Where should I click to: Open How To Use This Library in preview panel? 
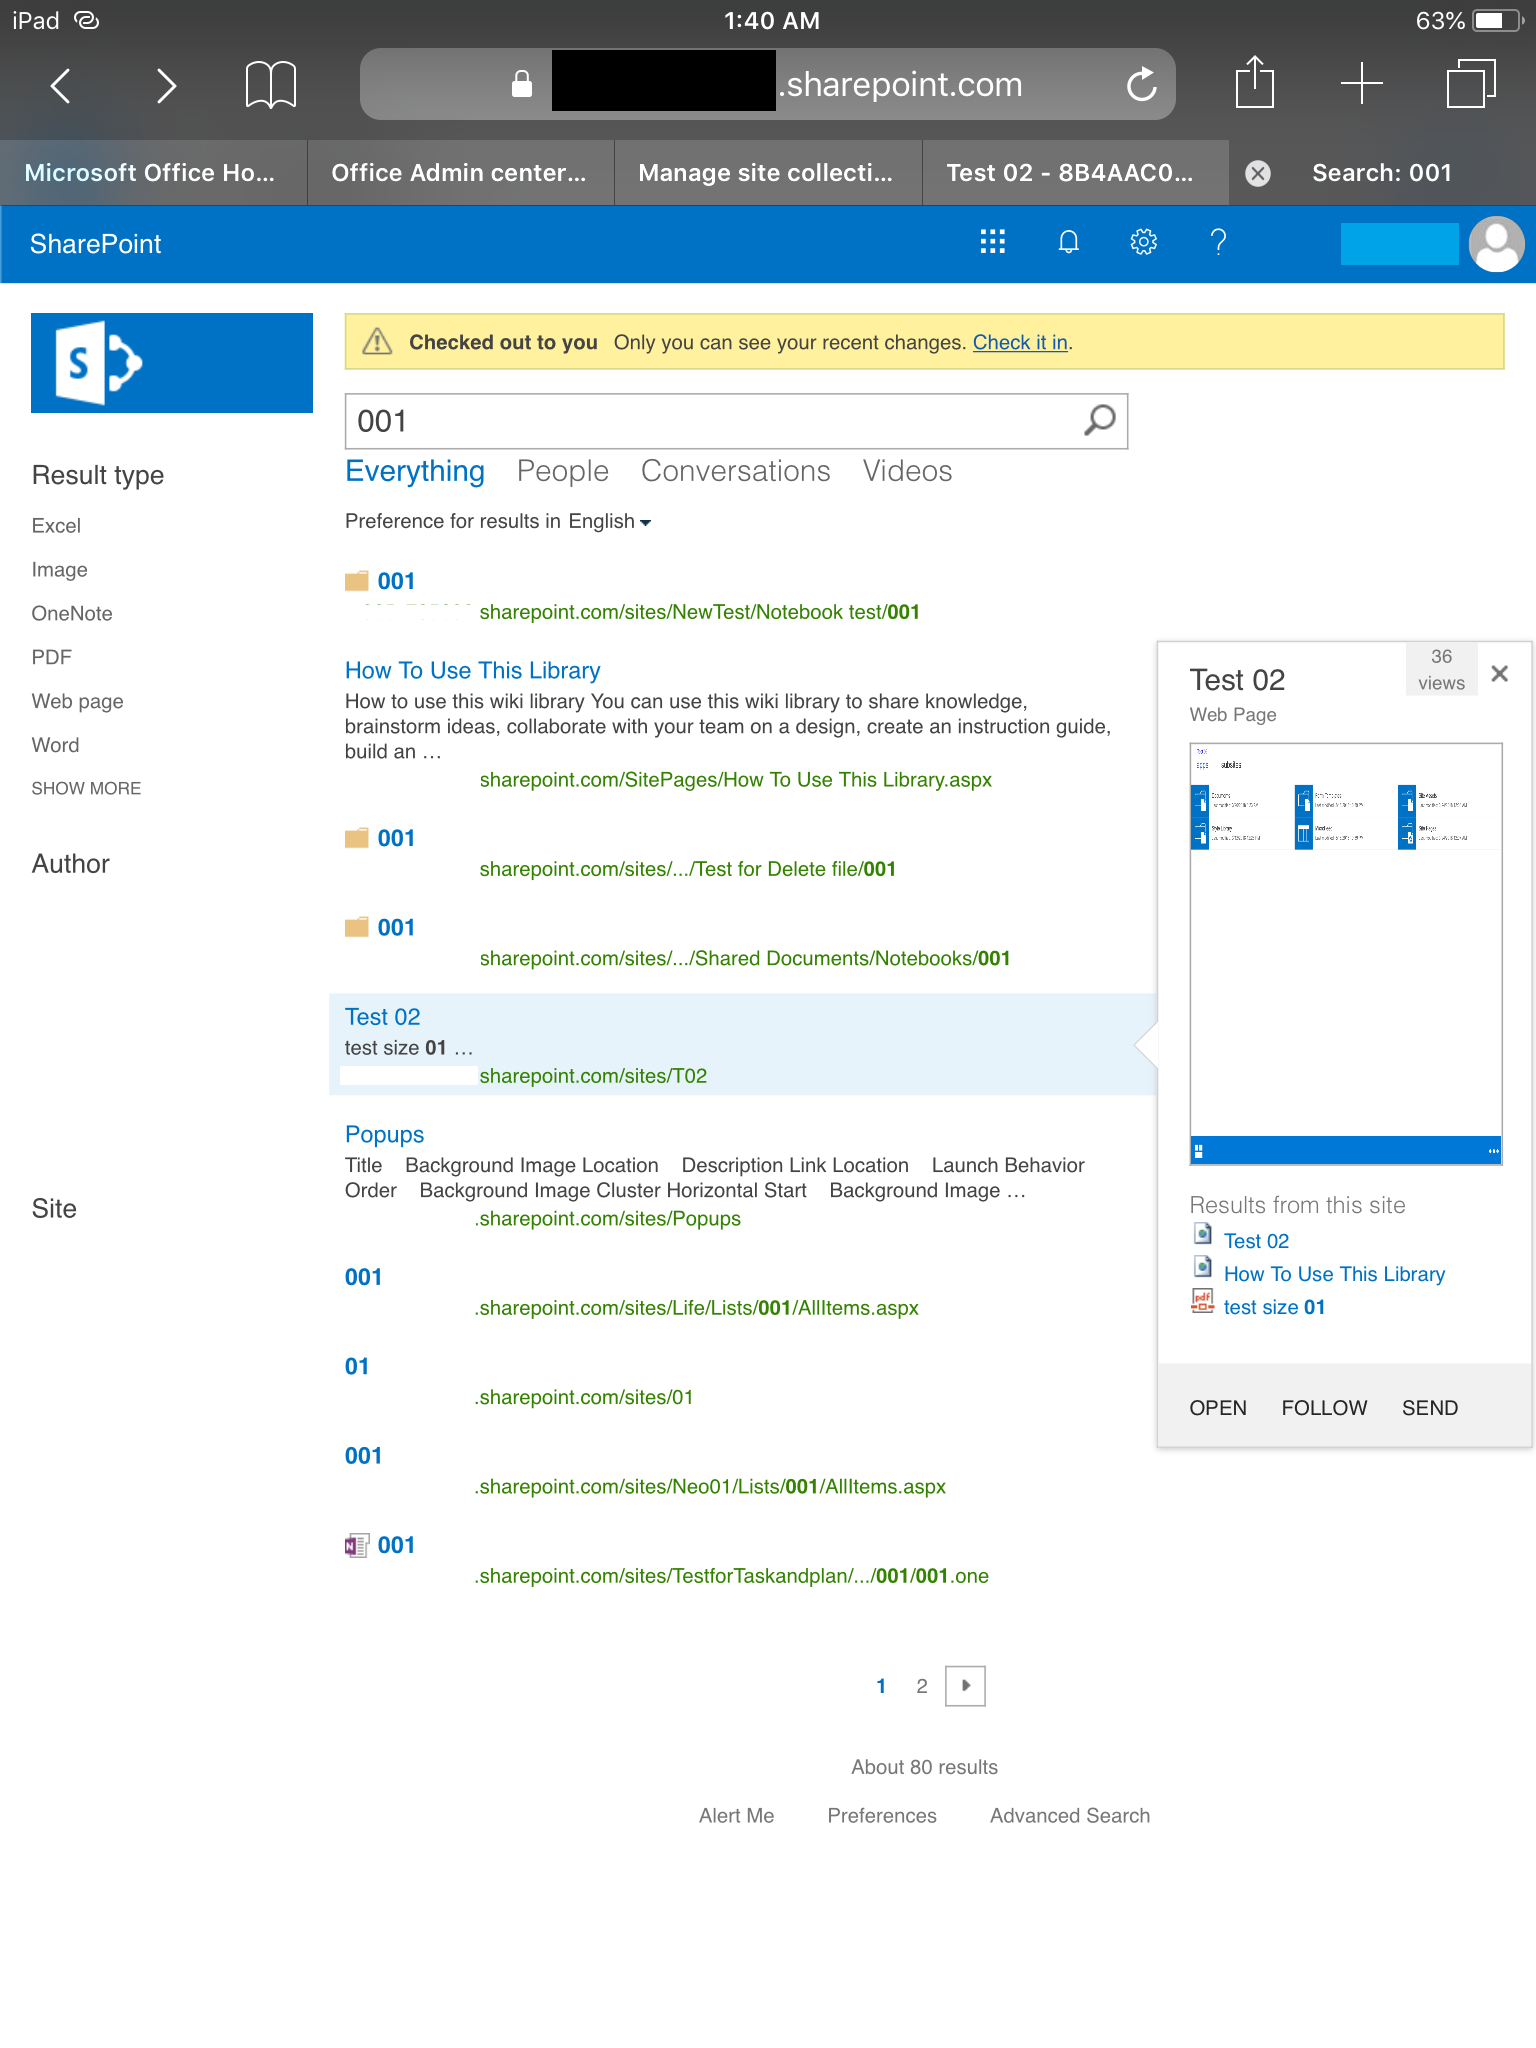(1334, 1274)
